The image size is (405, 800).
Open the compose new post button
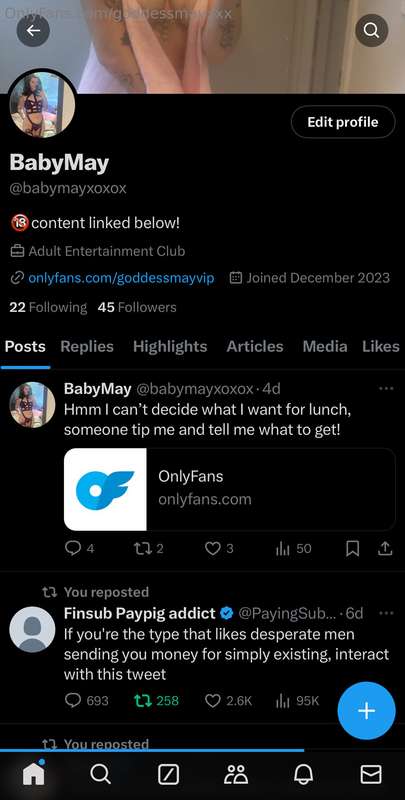pos(366,711)
